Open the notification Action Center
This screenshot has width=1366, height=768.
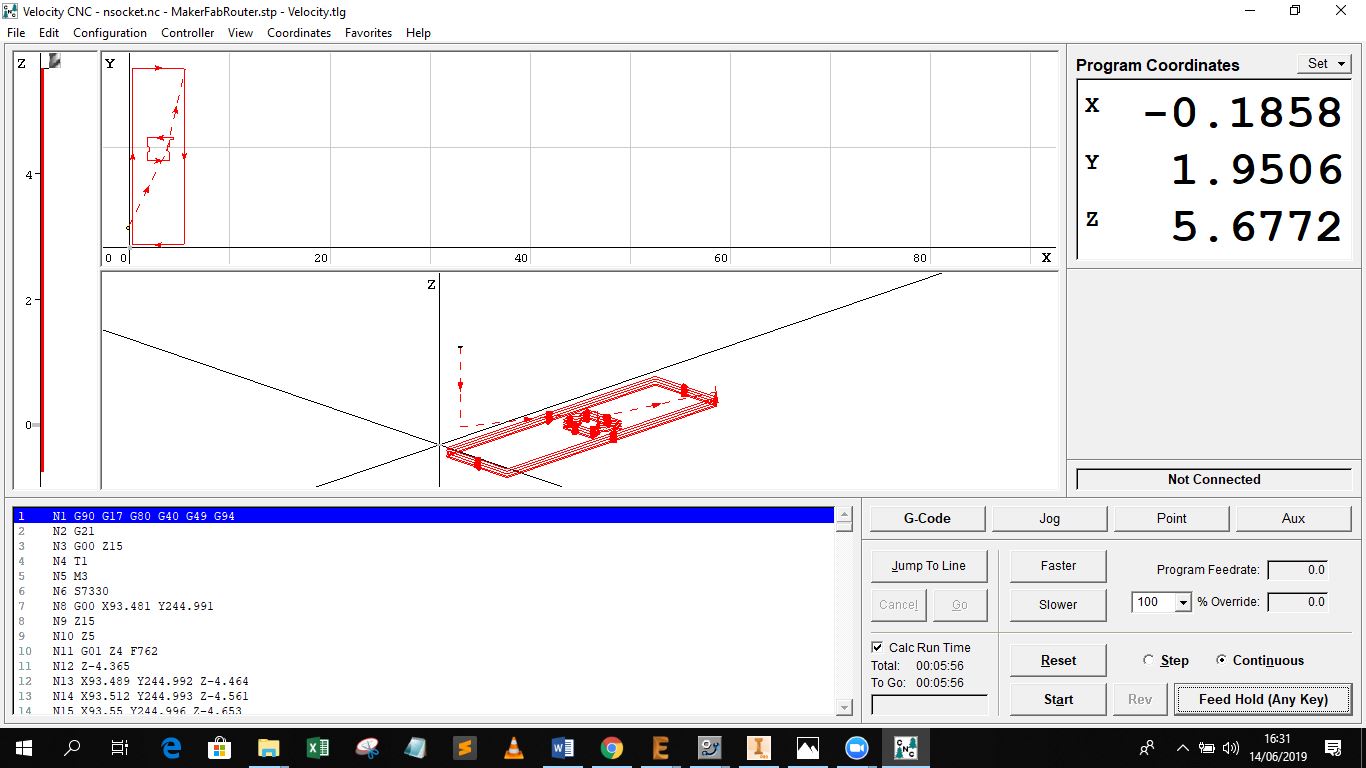(1332, 747)
